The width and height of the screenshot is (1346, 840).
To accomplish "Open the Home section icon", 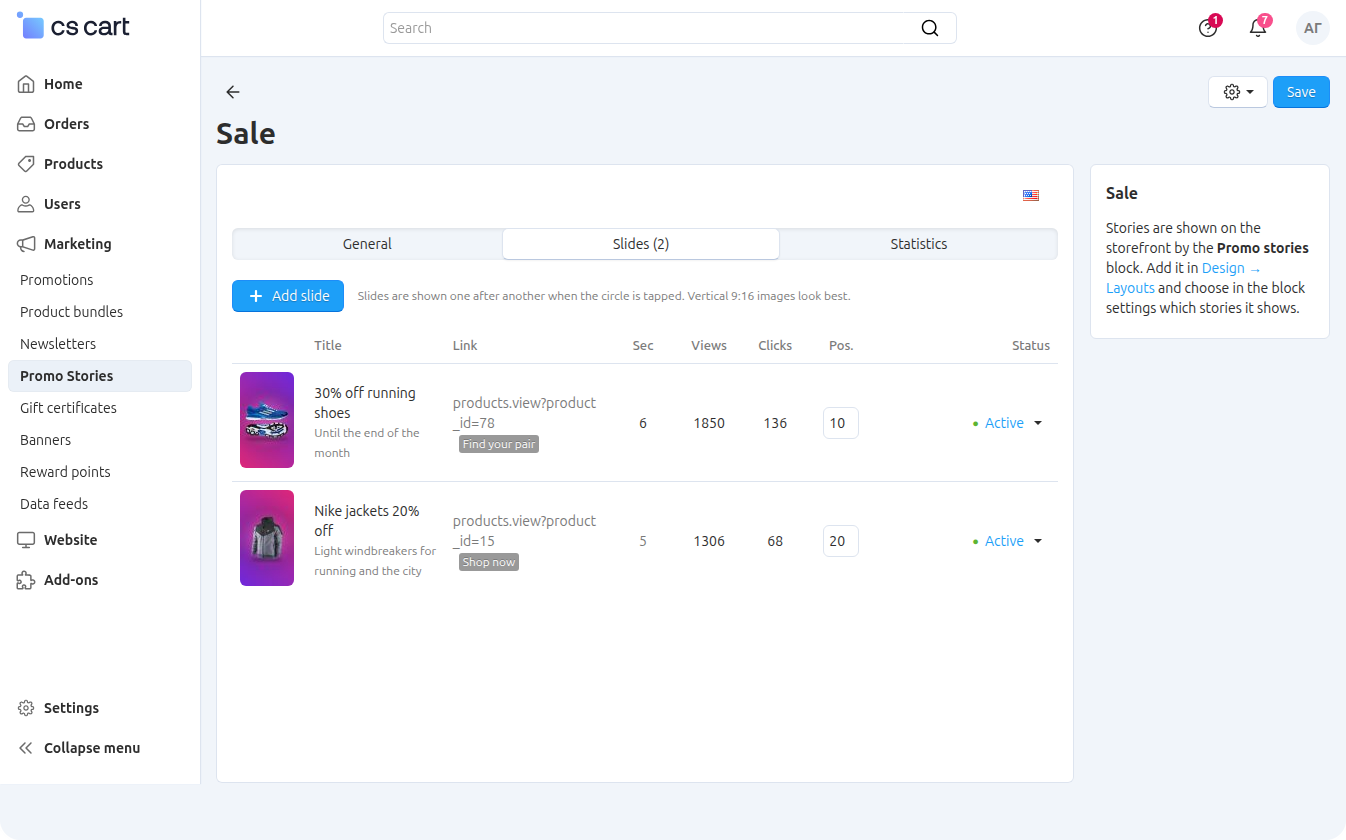I will coord(27,84).
